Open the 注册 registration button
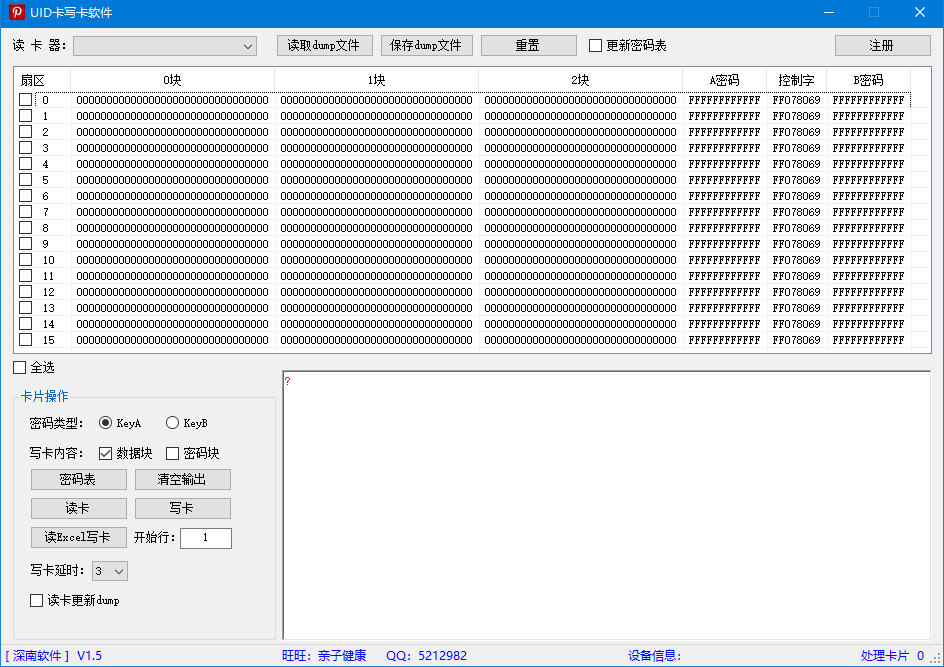944x667 pixels. 882,46
